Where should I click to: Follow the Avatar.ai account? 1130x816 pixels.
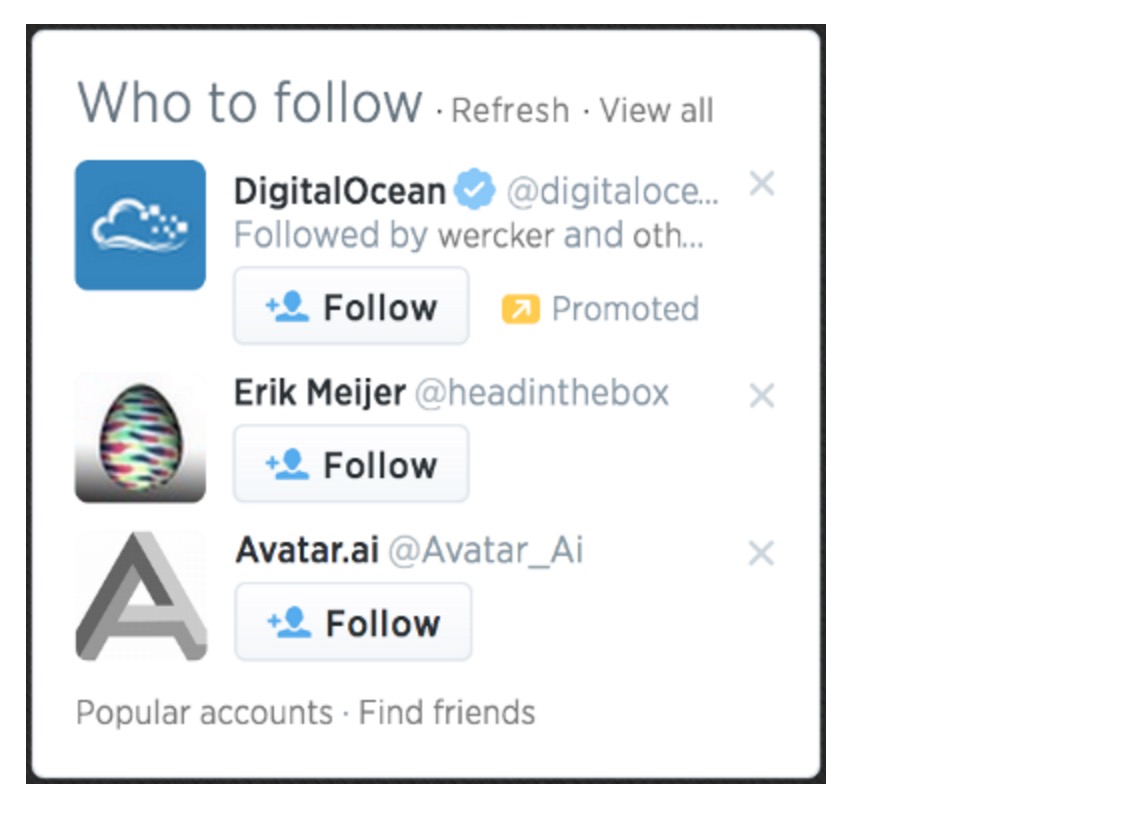coord(353,622)
